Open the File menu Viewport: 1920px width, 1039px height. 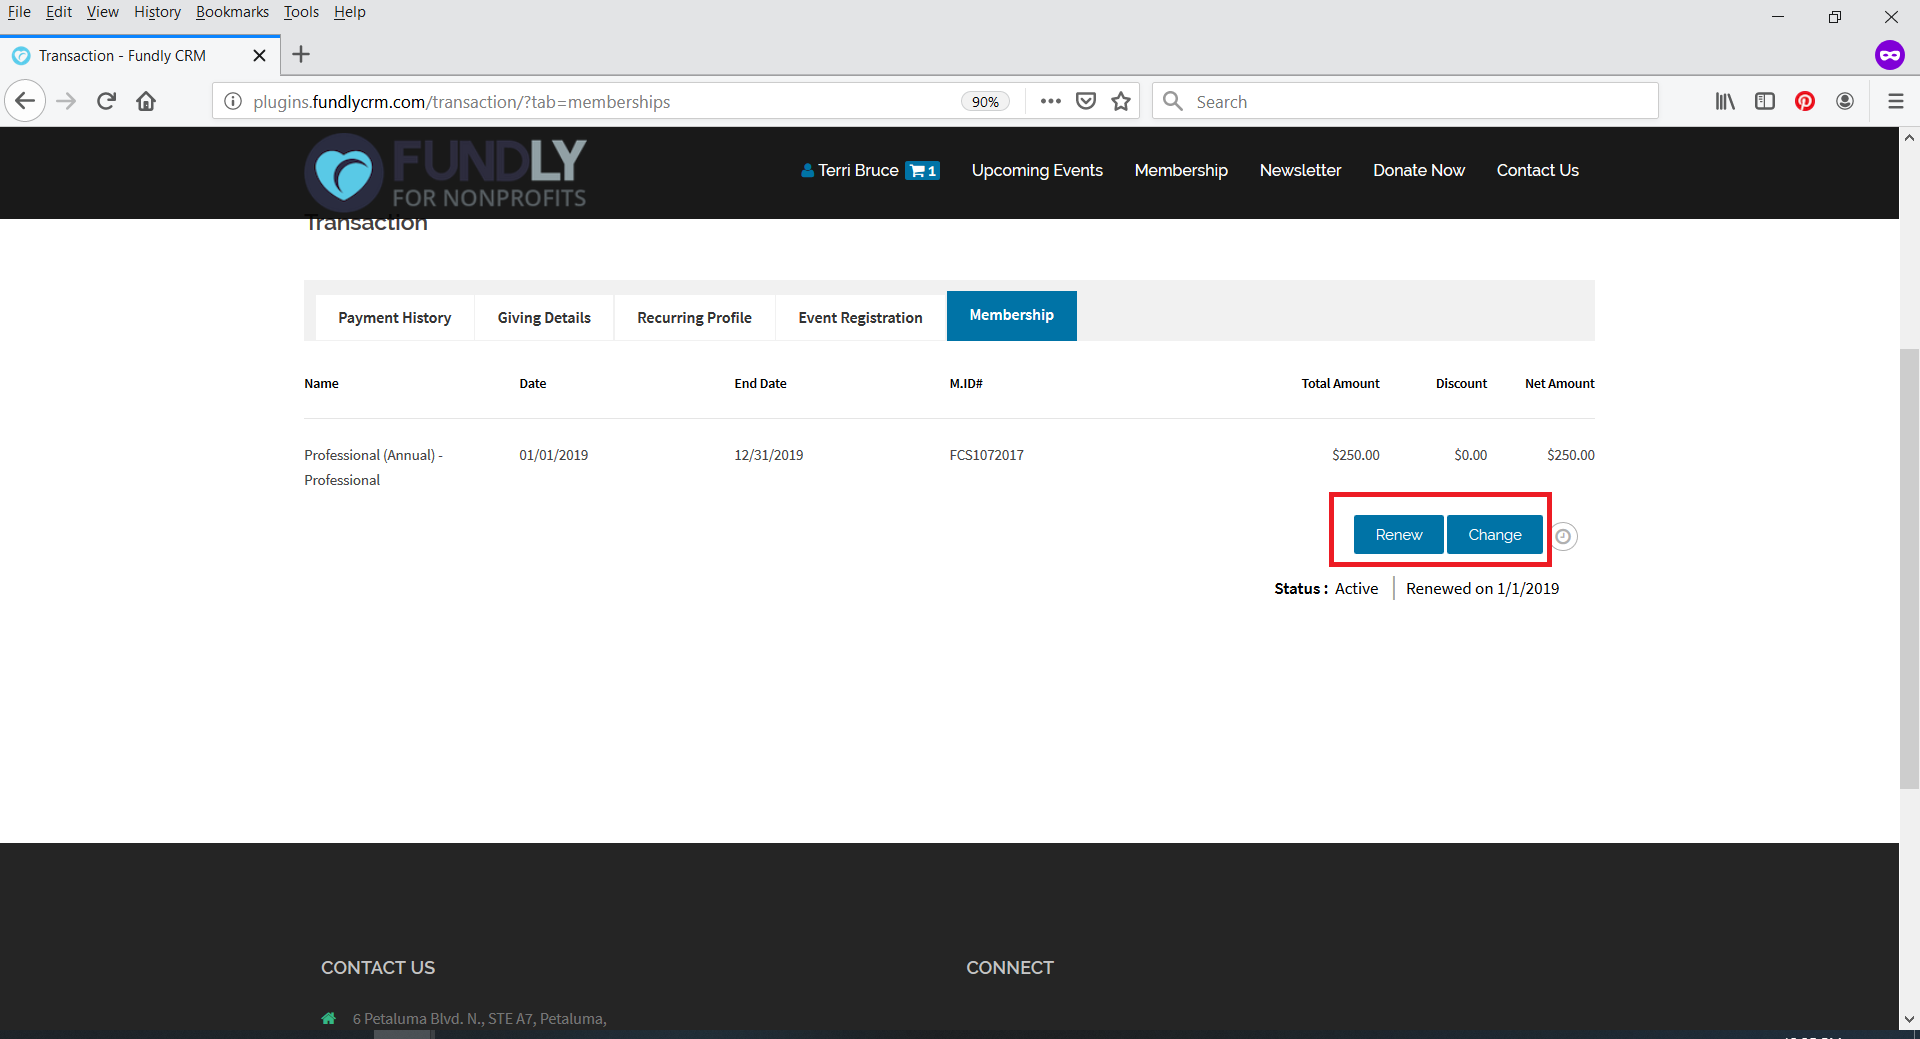[19, 12]
